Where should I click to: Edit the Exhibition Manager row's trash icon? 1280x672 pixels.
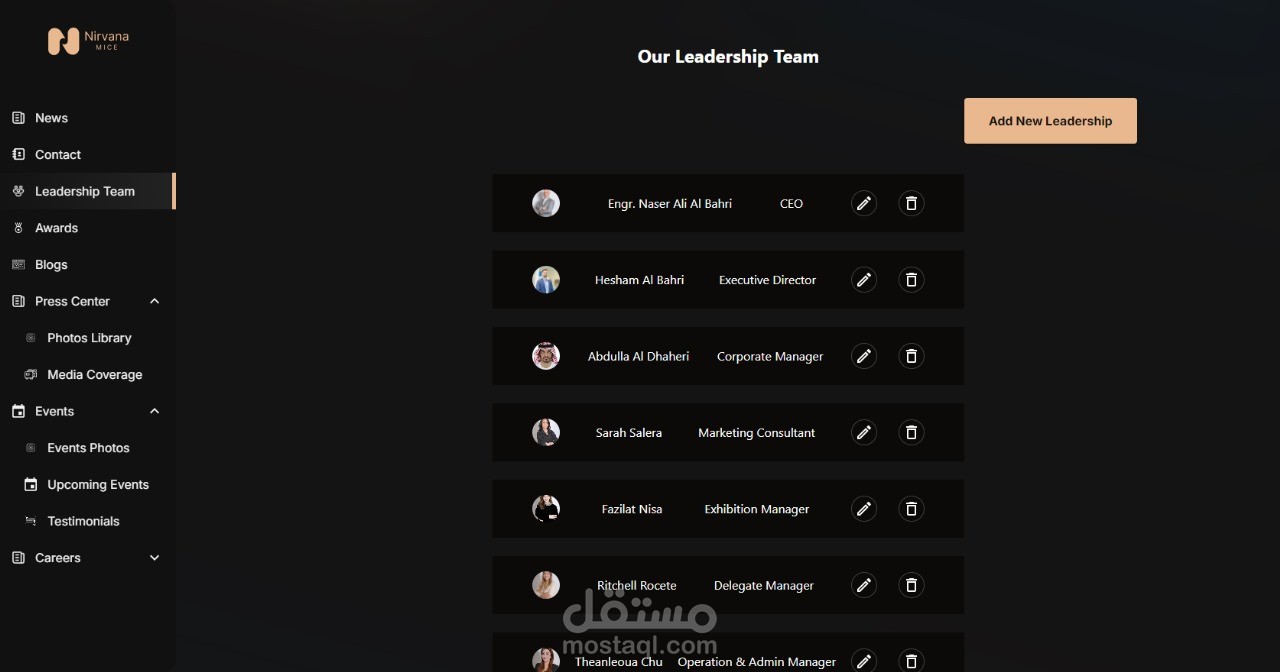(x=911, y=509)
